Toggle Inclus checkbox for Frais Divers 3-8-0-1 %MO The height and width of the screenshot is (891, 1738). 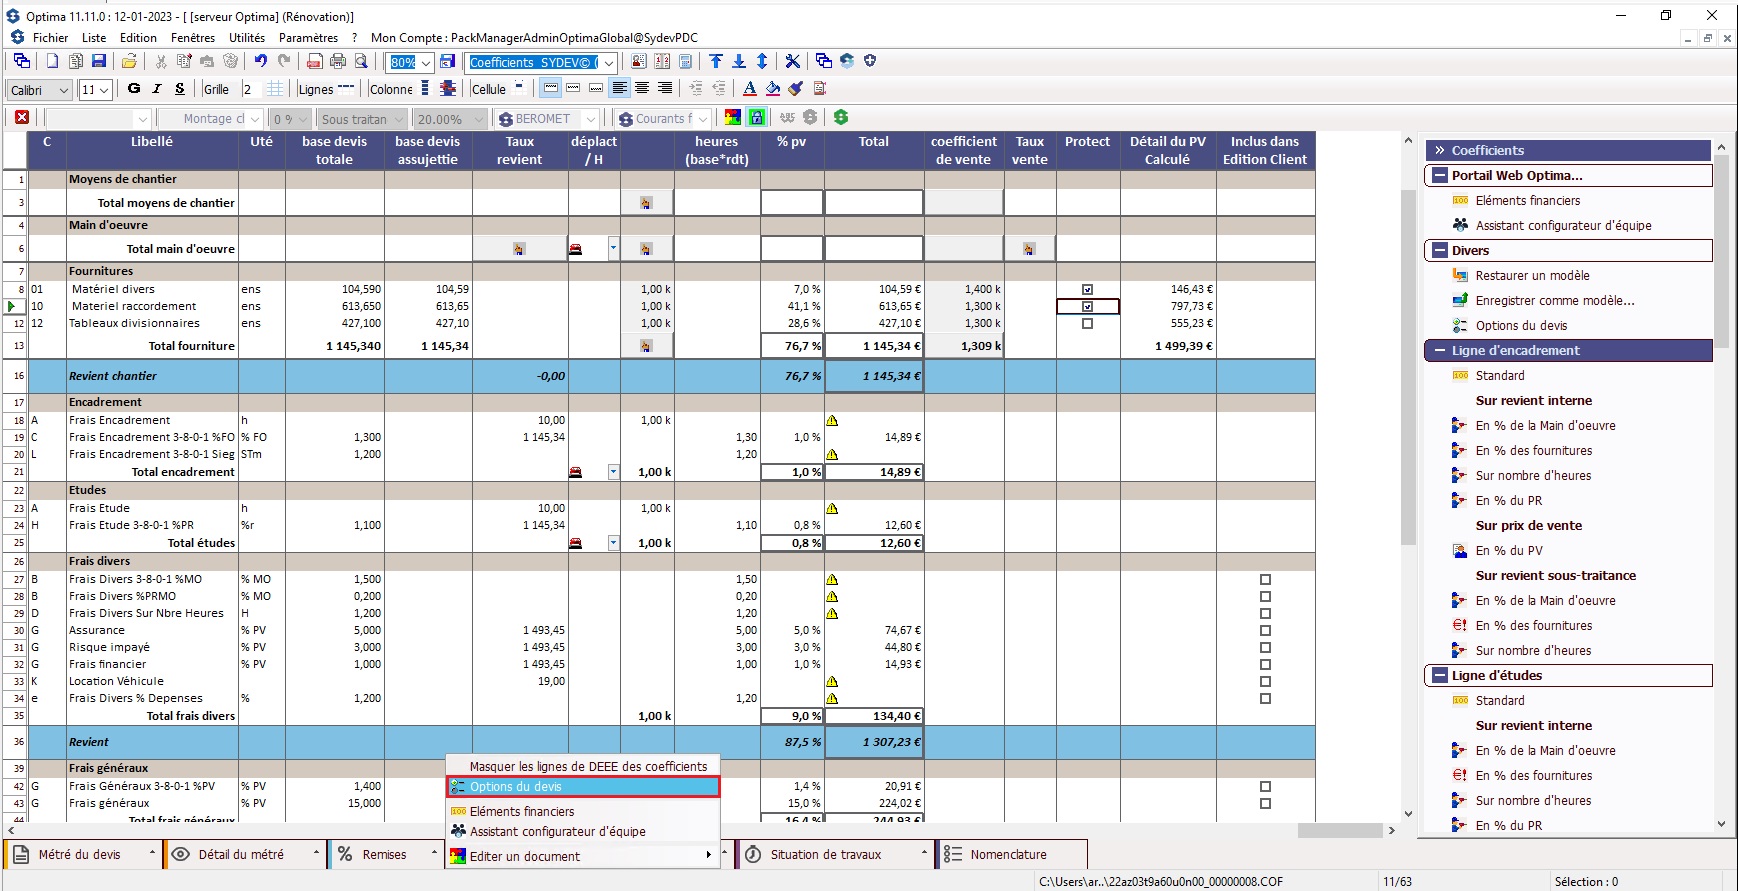click(1265, 580)
